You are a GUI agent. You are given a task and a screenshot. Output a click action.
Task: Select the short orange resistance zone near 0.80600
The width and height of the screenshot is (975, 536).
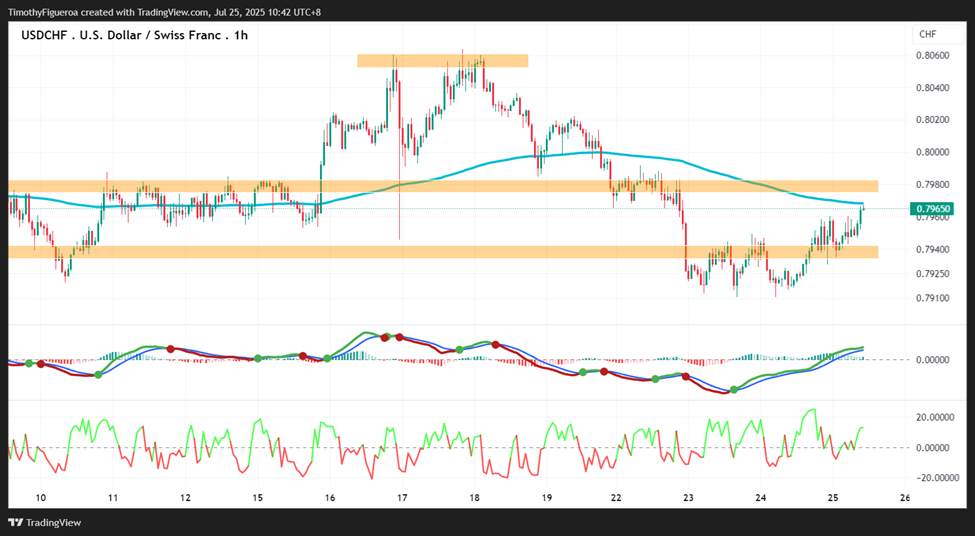(442, 60)
